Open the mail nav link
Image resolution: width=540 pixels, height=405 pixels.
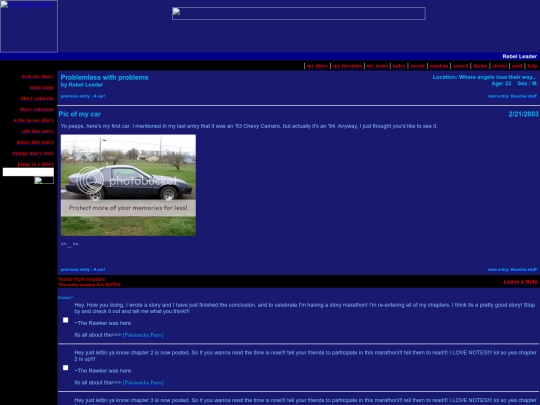(x=517, y=66)
